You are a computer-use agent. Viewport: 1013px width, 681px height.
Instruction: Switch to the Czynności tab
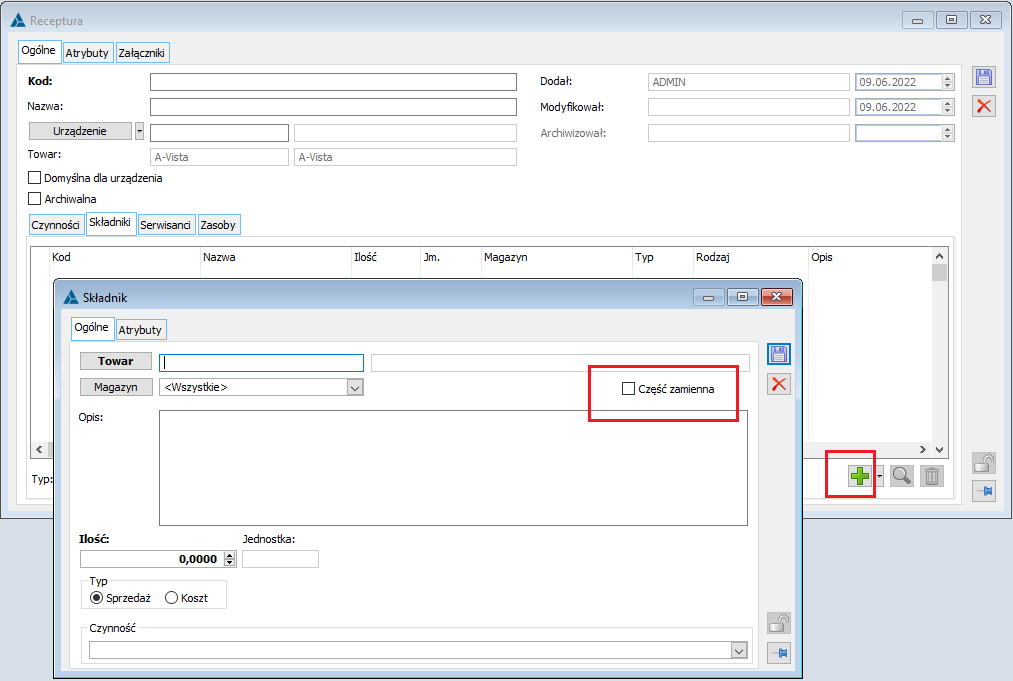point(56,225)
